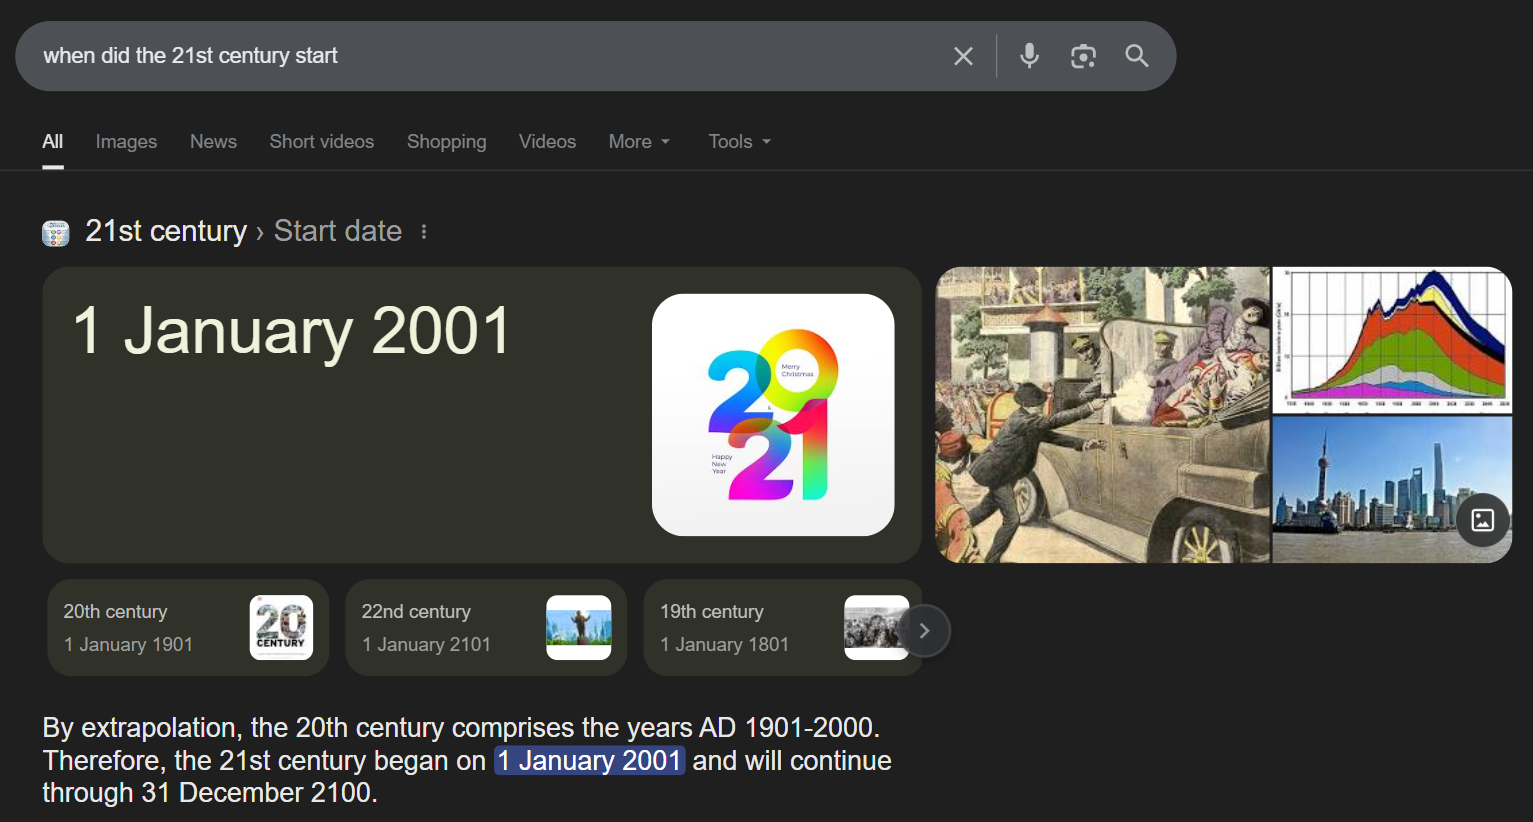Clear the search query with the X icon
The height and width of the screenshot is (822, 1533).
pos(963,56)
